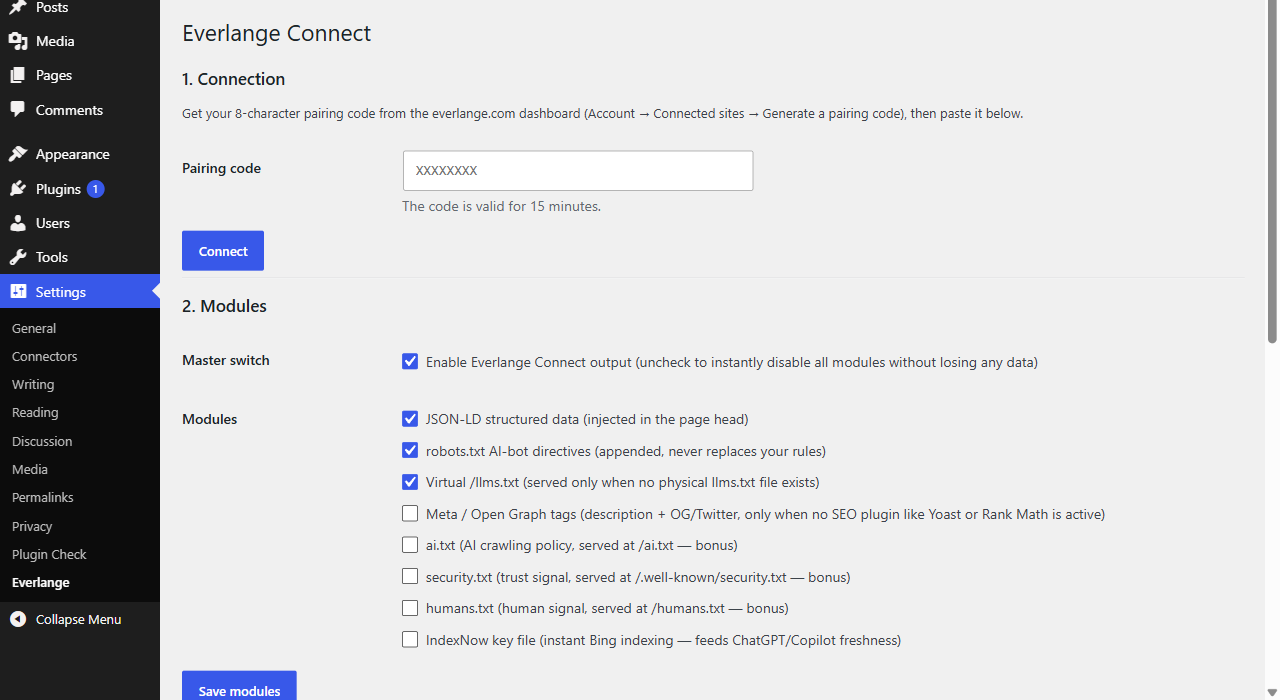Click the Comments speech bubble icon
Image resolution: width=1280 pixels, height=700 pixels.
coord(18,110)
